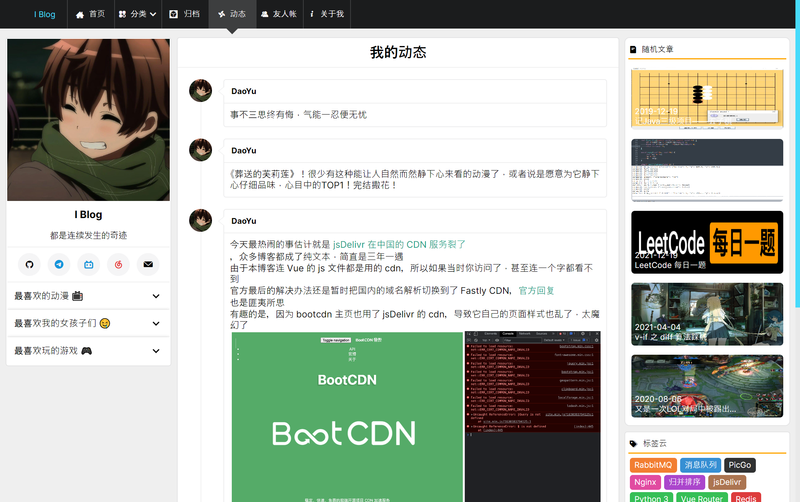800x502 pixels.
Task: Open LeetCode 每日一题 article thumbnail
Action: [x=707, y=242]
